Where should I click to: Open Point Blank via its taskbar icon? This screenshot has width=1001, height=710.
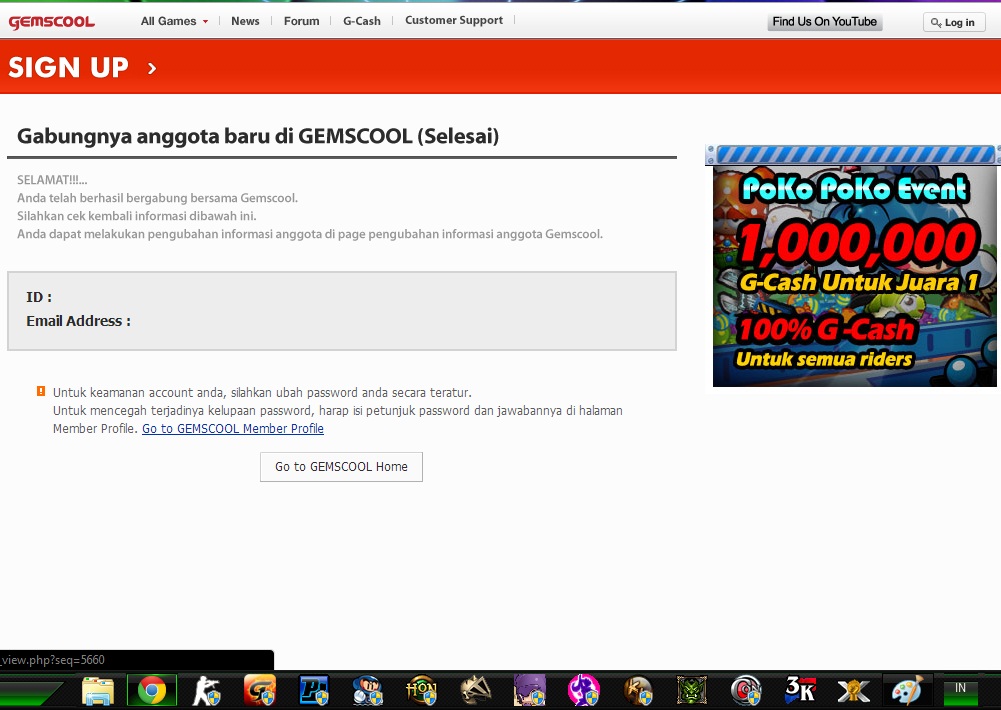pyautogui.click(x=313, y=690)
